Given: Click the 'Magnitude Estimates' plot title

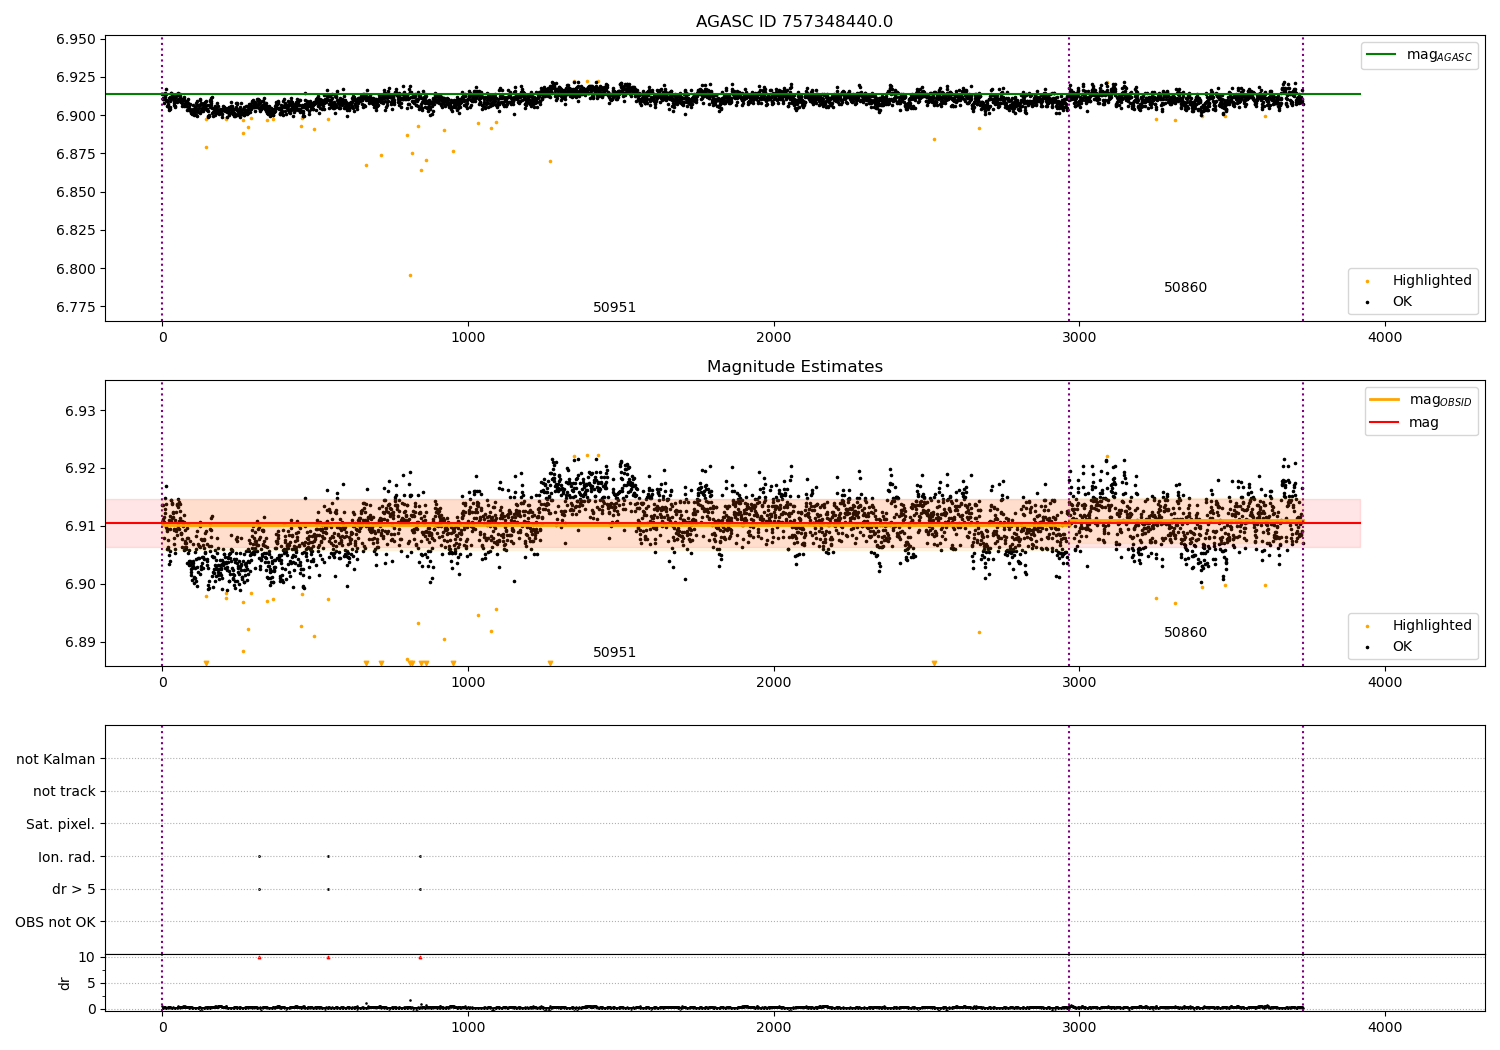Looking at the screenshot, I should [794, 367].
